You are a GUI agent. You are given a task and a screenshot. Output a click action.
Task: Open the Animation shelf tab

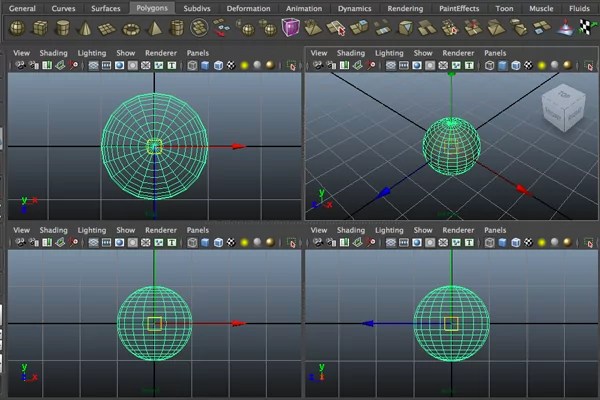tap(304, 8)
